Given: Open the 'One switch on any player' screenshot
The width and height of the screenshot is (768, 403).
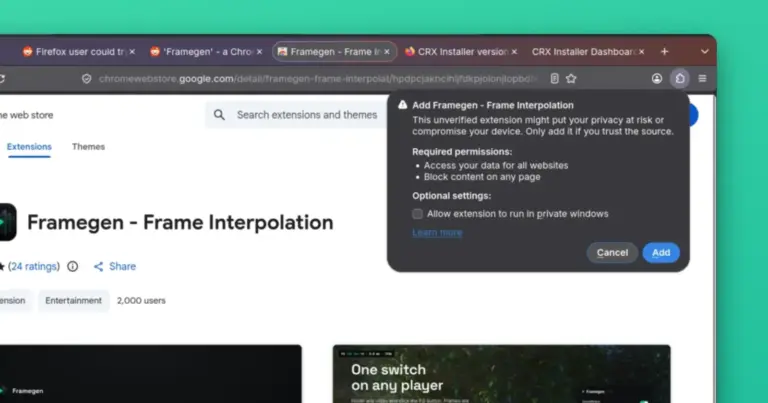Looking at the screenshot, I should tap(502, 374).
